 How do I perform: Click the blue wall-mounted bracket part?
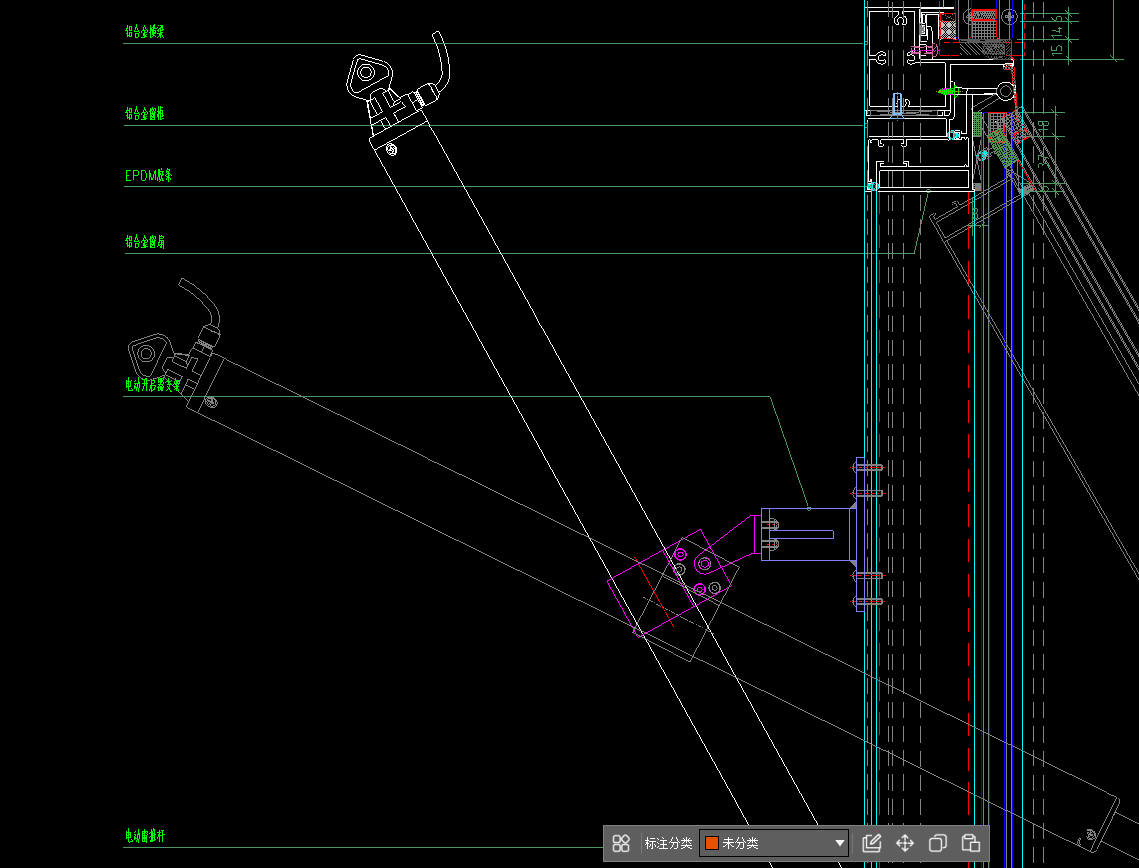tap(808, 535)
